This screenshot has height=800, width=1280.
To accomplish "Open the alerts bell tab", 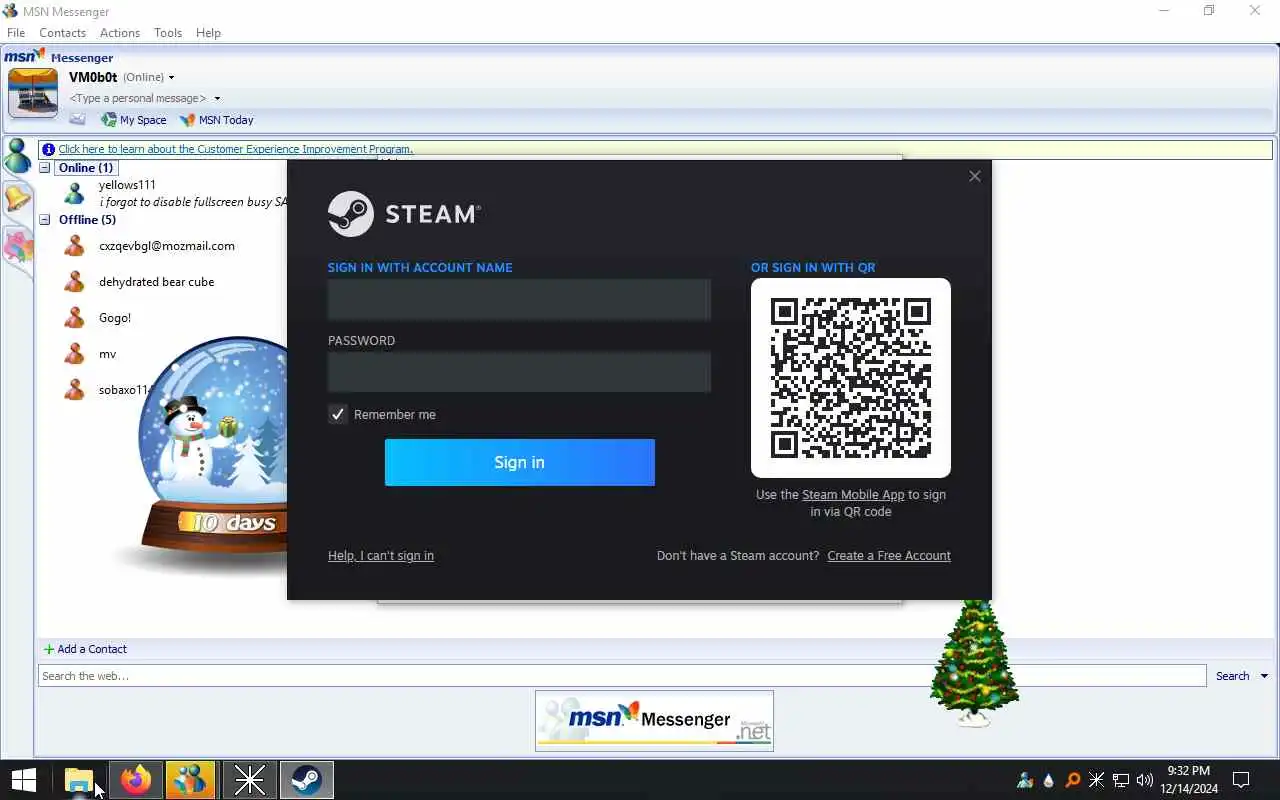I will 18,199.
